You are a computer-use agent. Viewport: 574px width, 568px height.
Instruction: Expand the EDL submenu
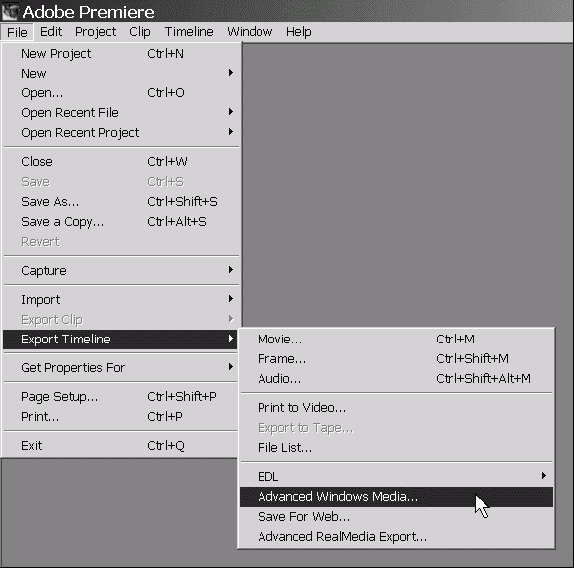click(x=396, y=477)
